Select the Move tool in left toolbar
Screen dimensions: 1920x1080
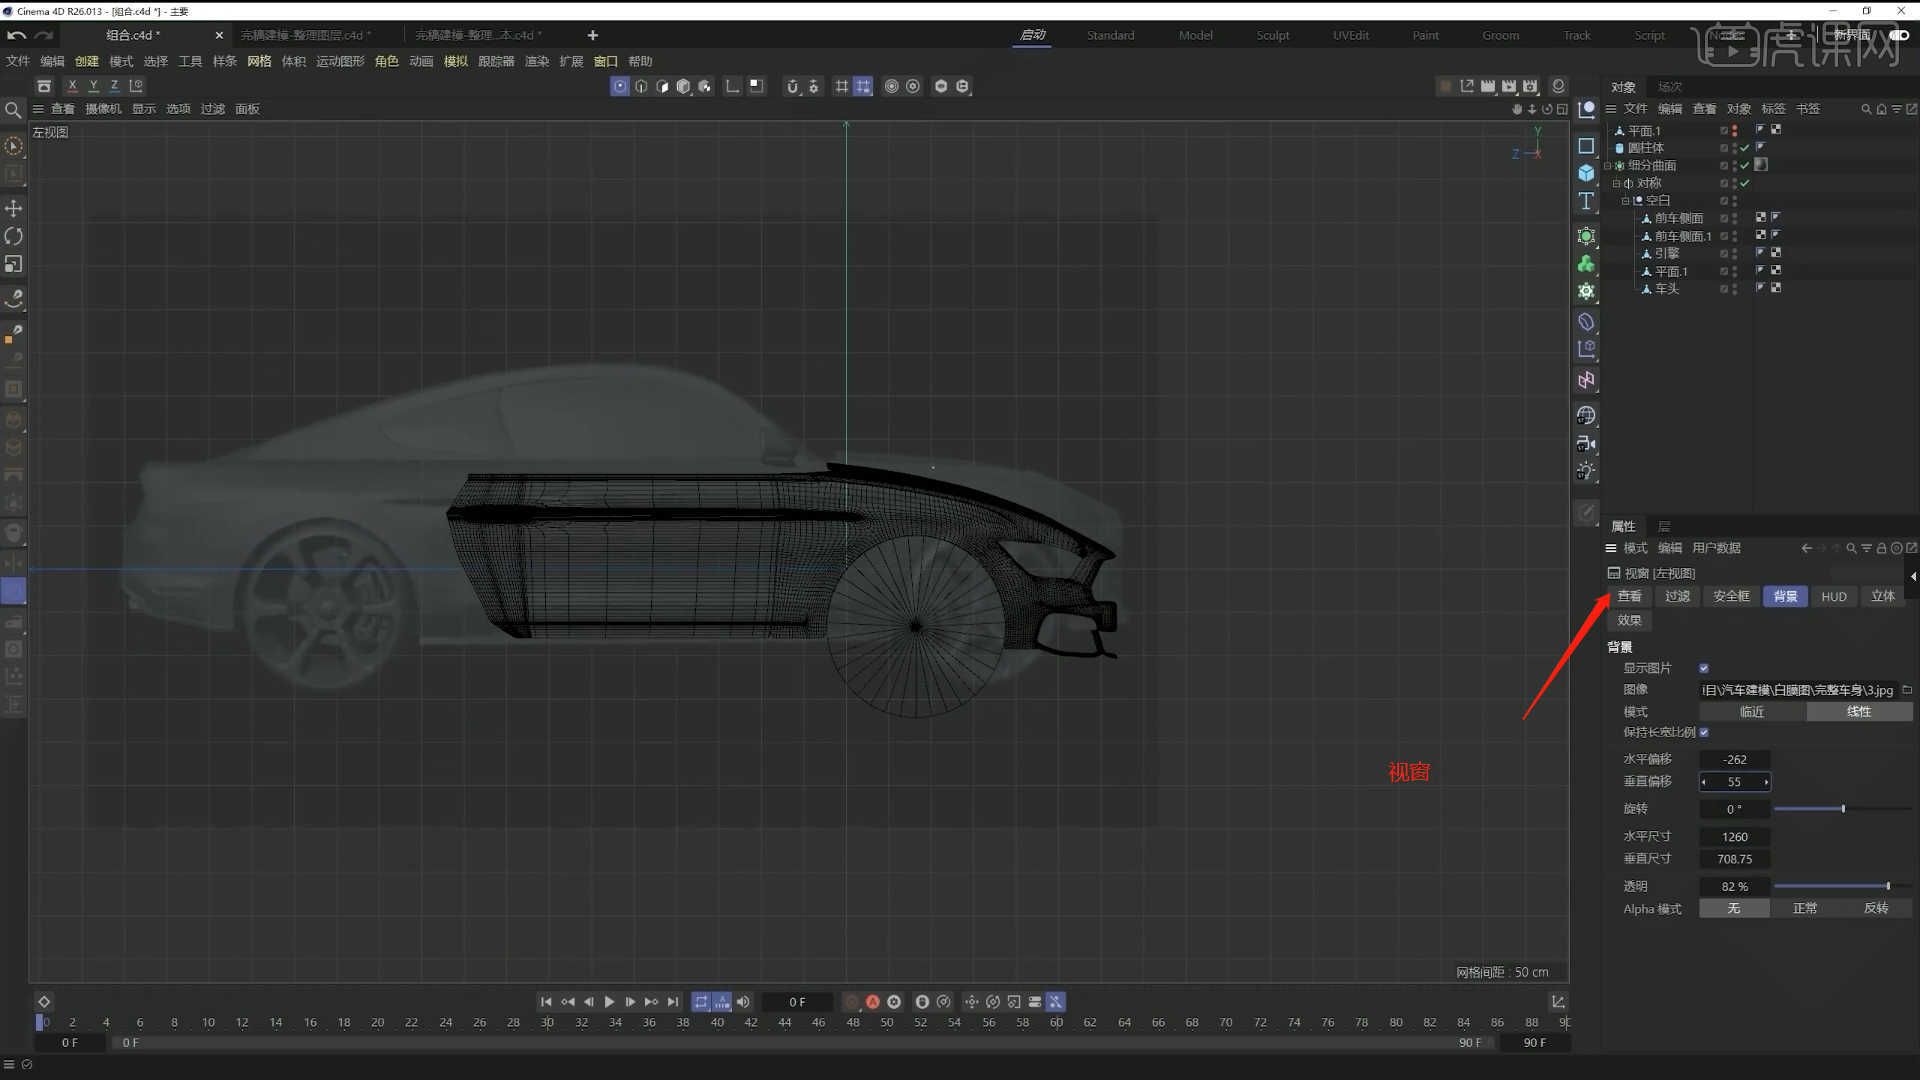[14, 208]
